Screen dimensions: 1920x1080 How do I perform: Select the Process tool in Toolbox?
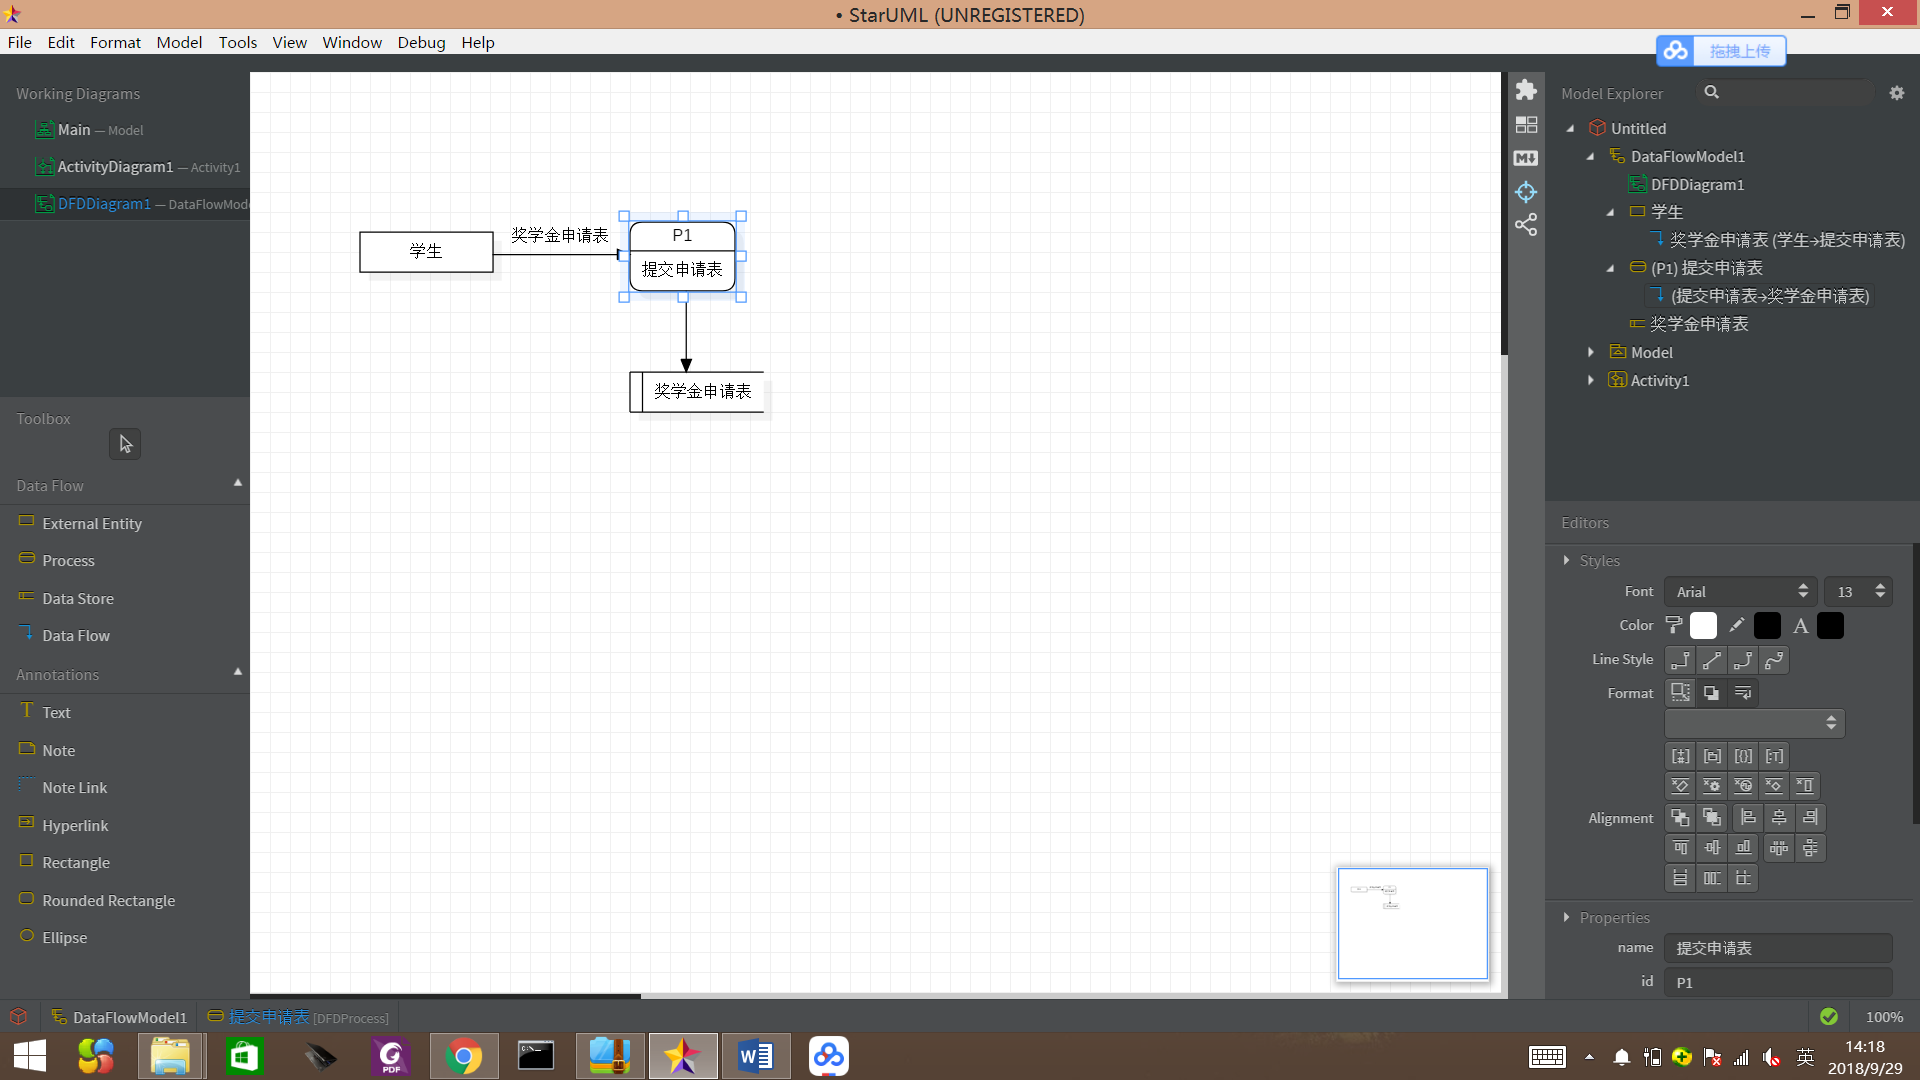(68, 561)
